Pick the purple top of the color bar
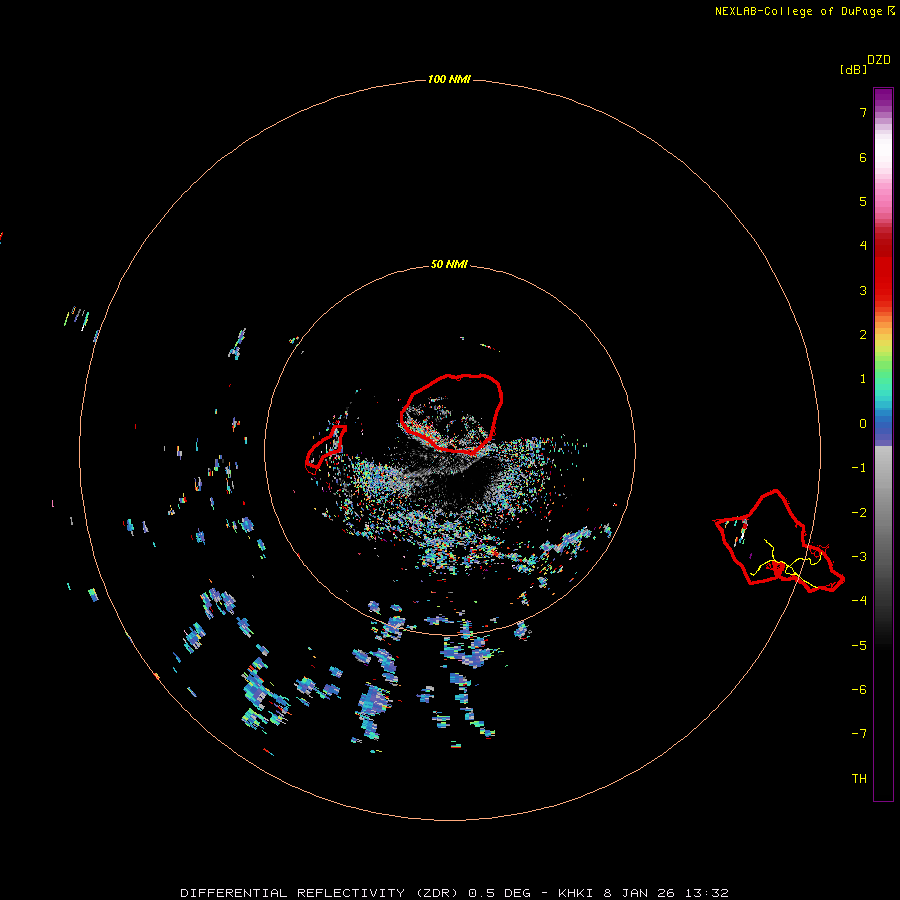The width and height of the screenshot is (900, 900). (883, 98)
